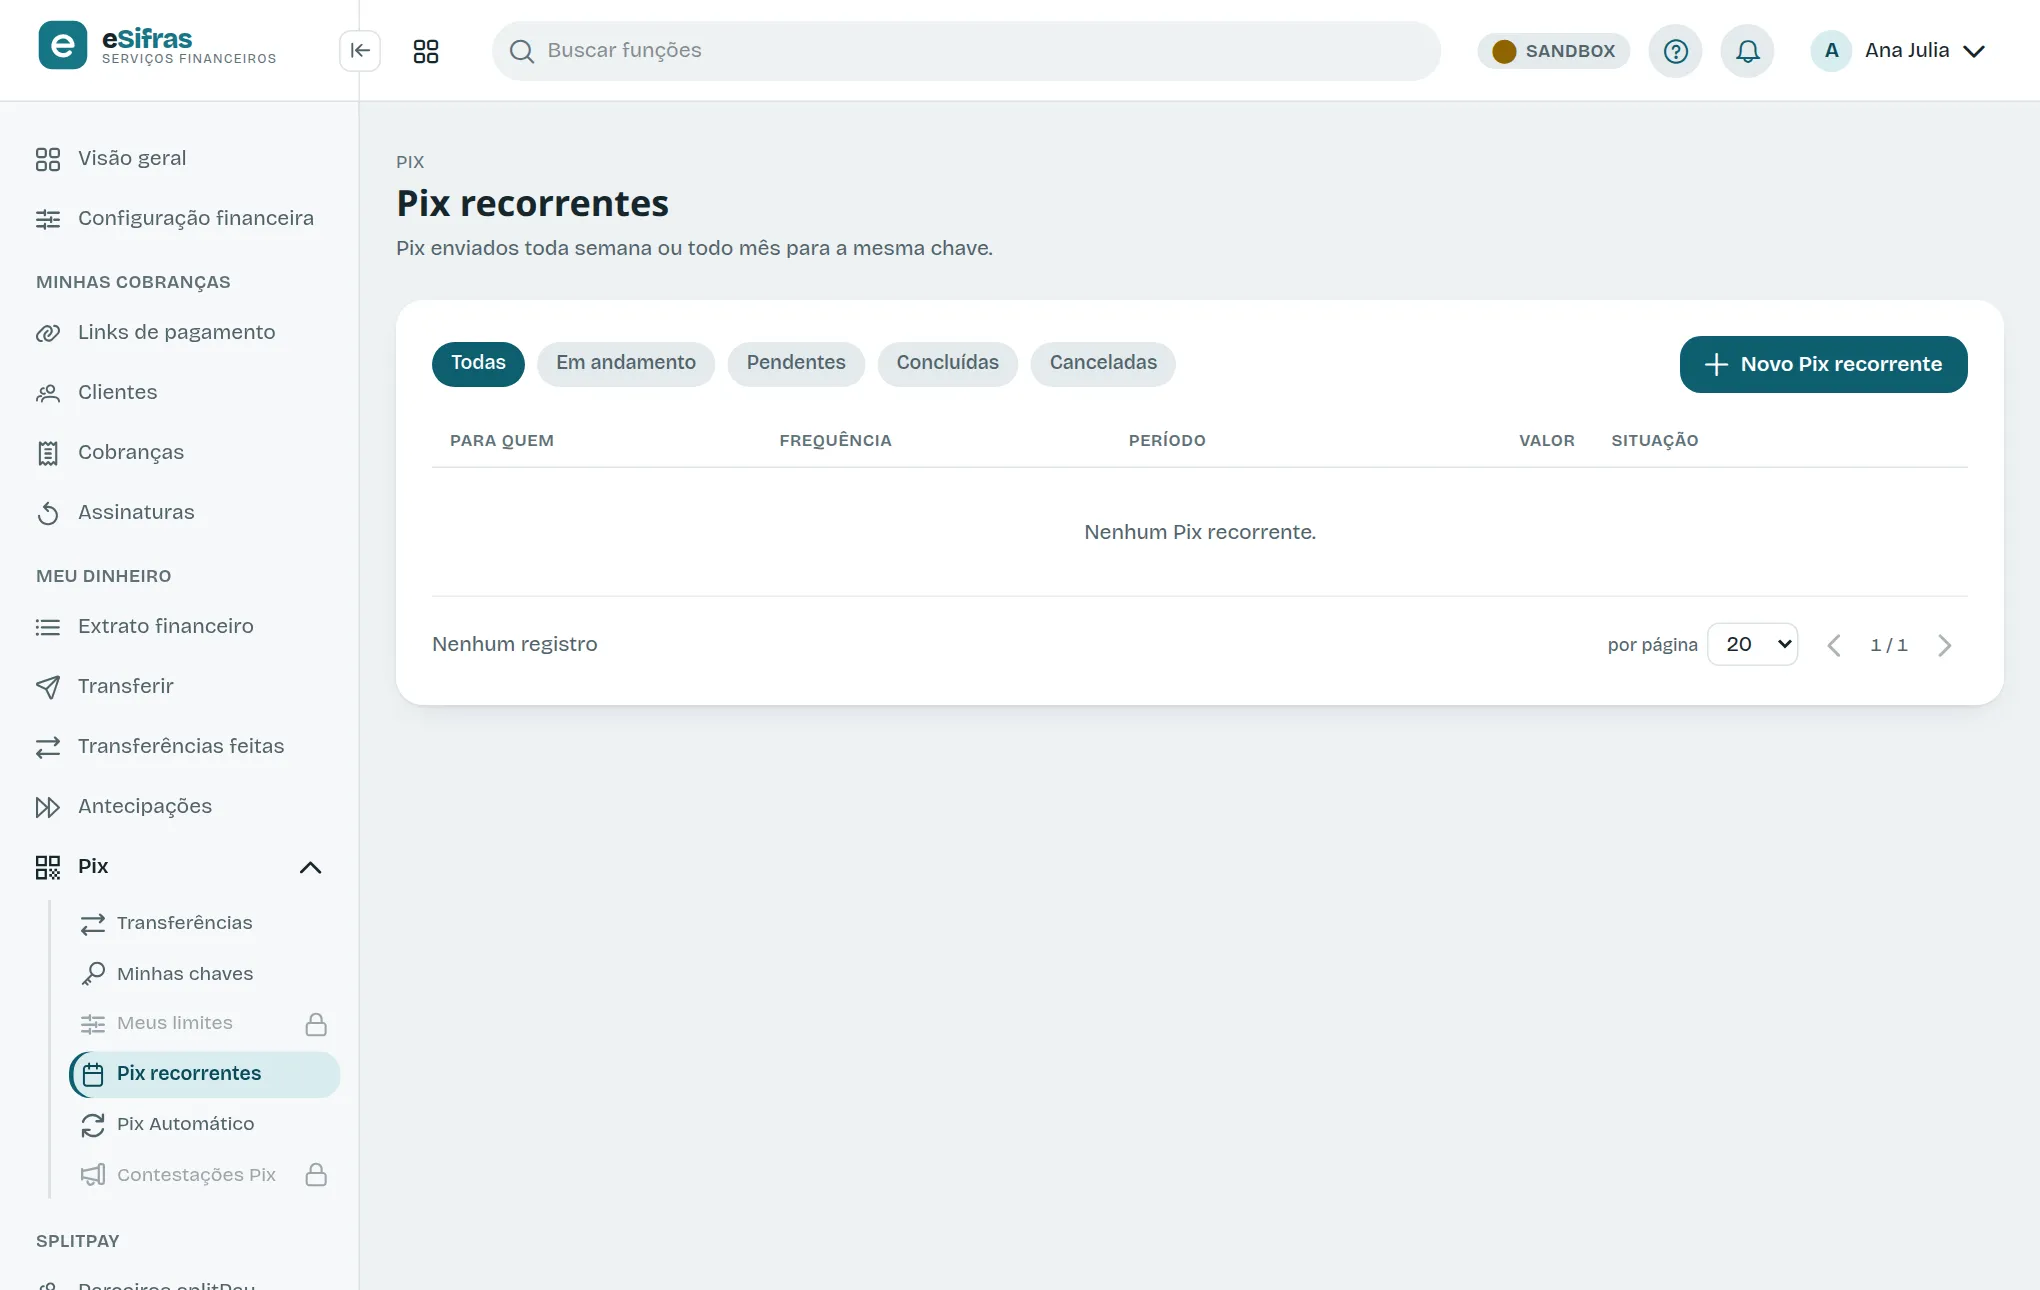Open Minhas chaves submenu item

205,973
